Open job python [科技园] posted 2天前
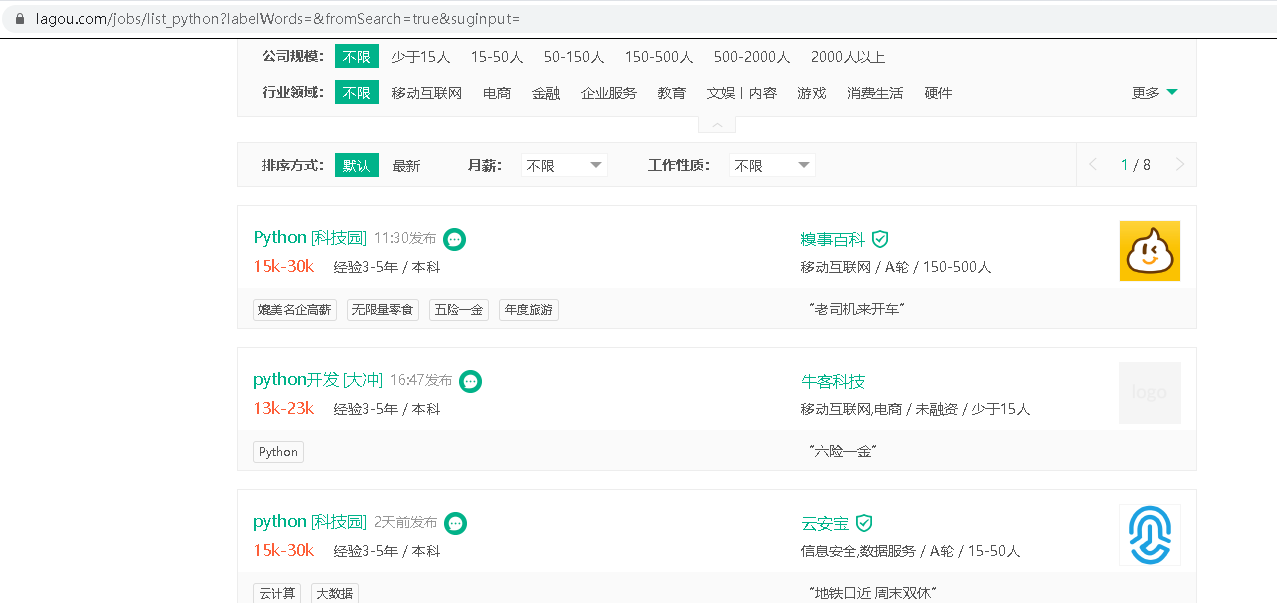1277x603 pixels. pyautogui.click(x=310, y=522)
